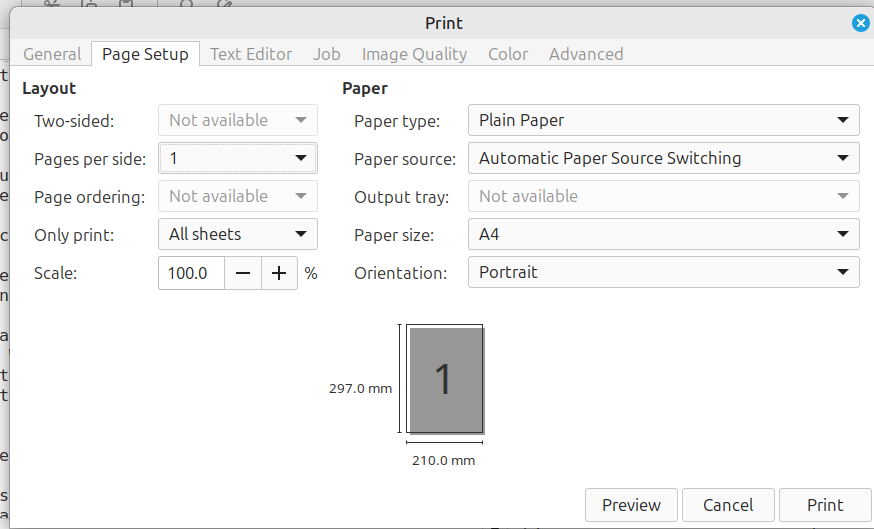Screen dimensions: 874x529
Task: Select the Page Setup tab
Action: pyautogui.click(x=145, y=54)
